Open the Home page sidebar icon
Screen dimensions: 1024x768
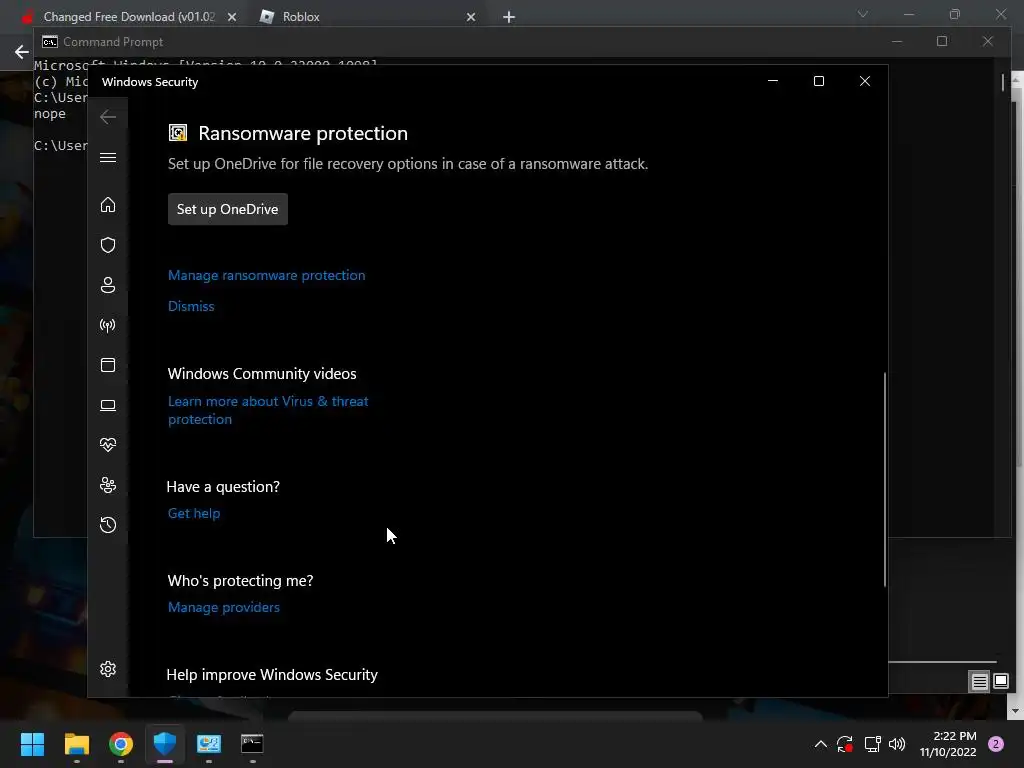coord(108,205)
